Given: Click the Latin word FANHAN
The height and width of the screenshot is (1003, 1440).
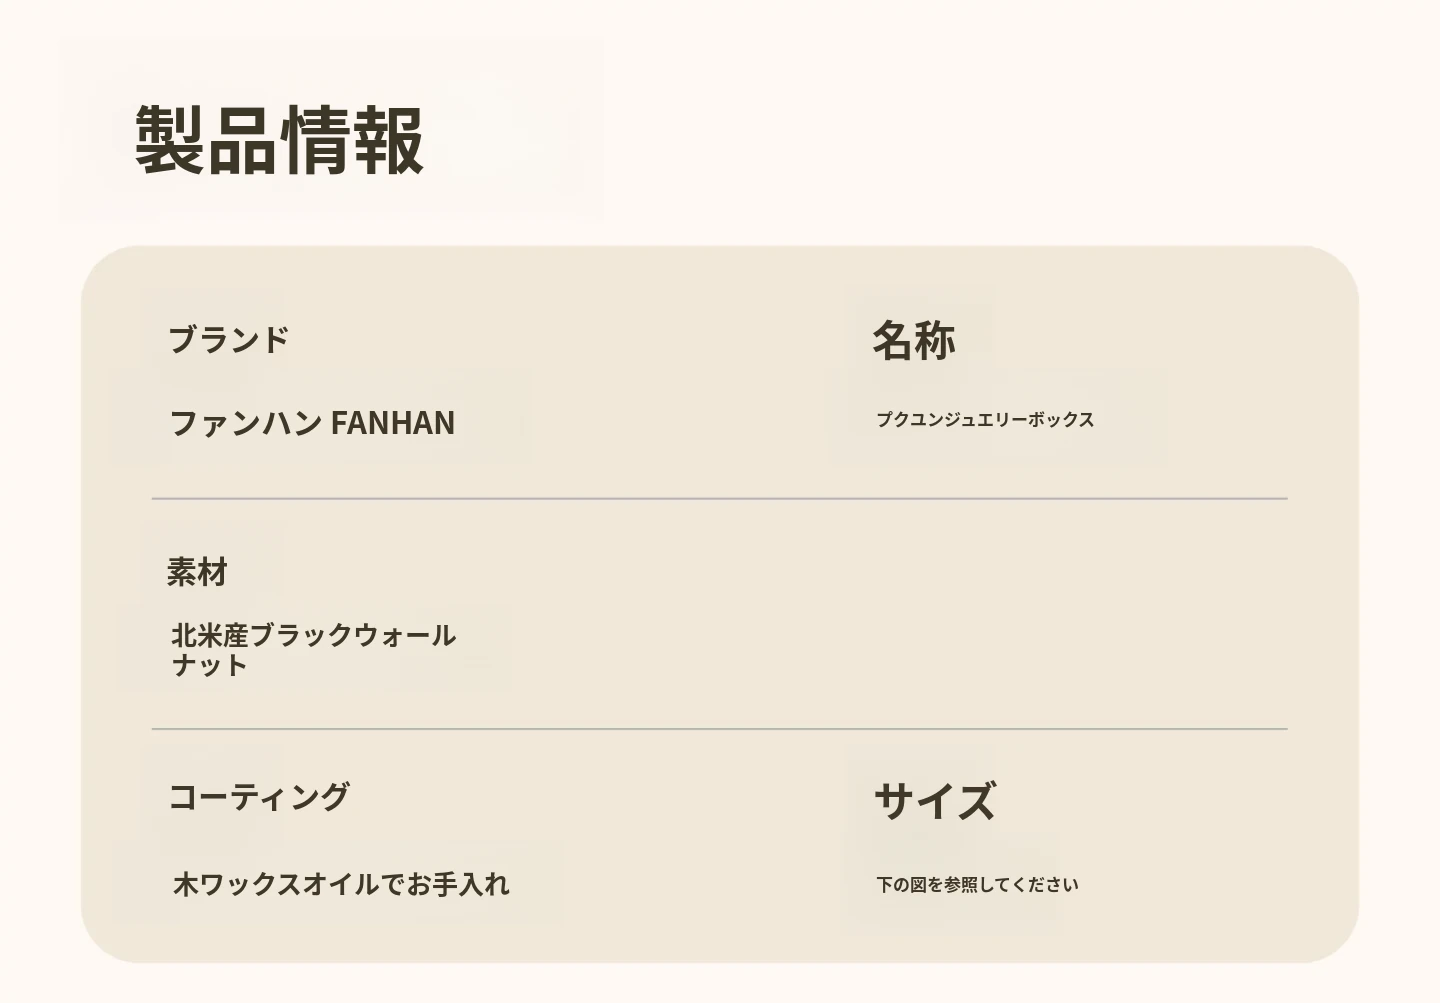Looking at the screenshot, I should (x=393, y=423).
